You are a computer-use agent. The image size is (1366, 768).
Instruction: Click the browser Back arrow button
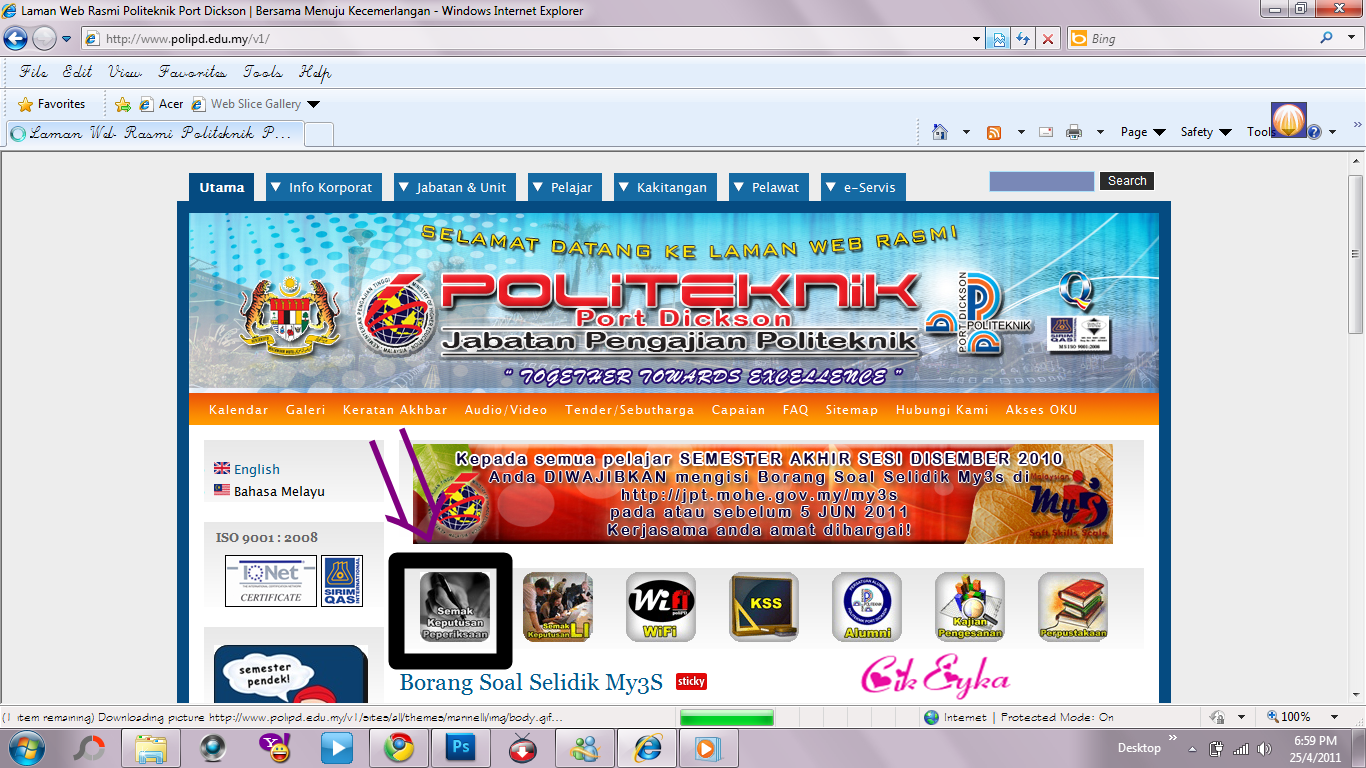15,38
